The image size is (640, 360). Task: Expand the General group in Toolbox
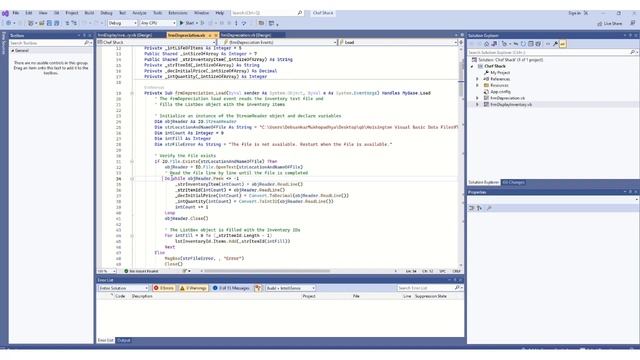click(13, 51)
